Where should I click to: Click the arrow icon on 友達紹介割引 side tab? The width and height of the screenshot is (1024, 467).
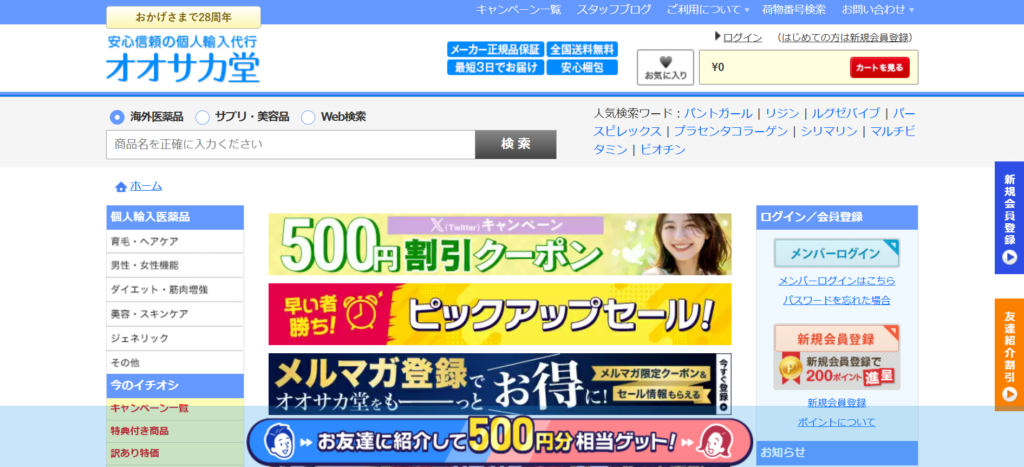(x=1010, y=394)
